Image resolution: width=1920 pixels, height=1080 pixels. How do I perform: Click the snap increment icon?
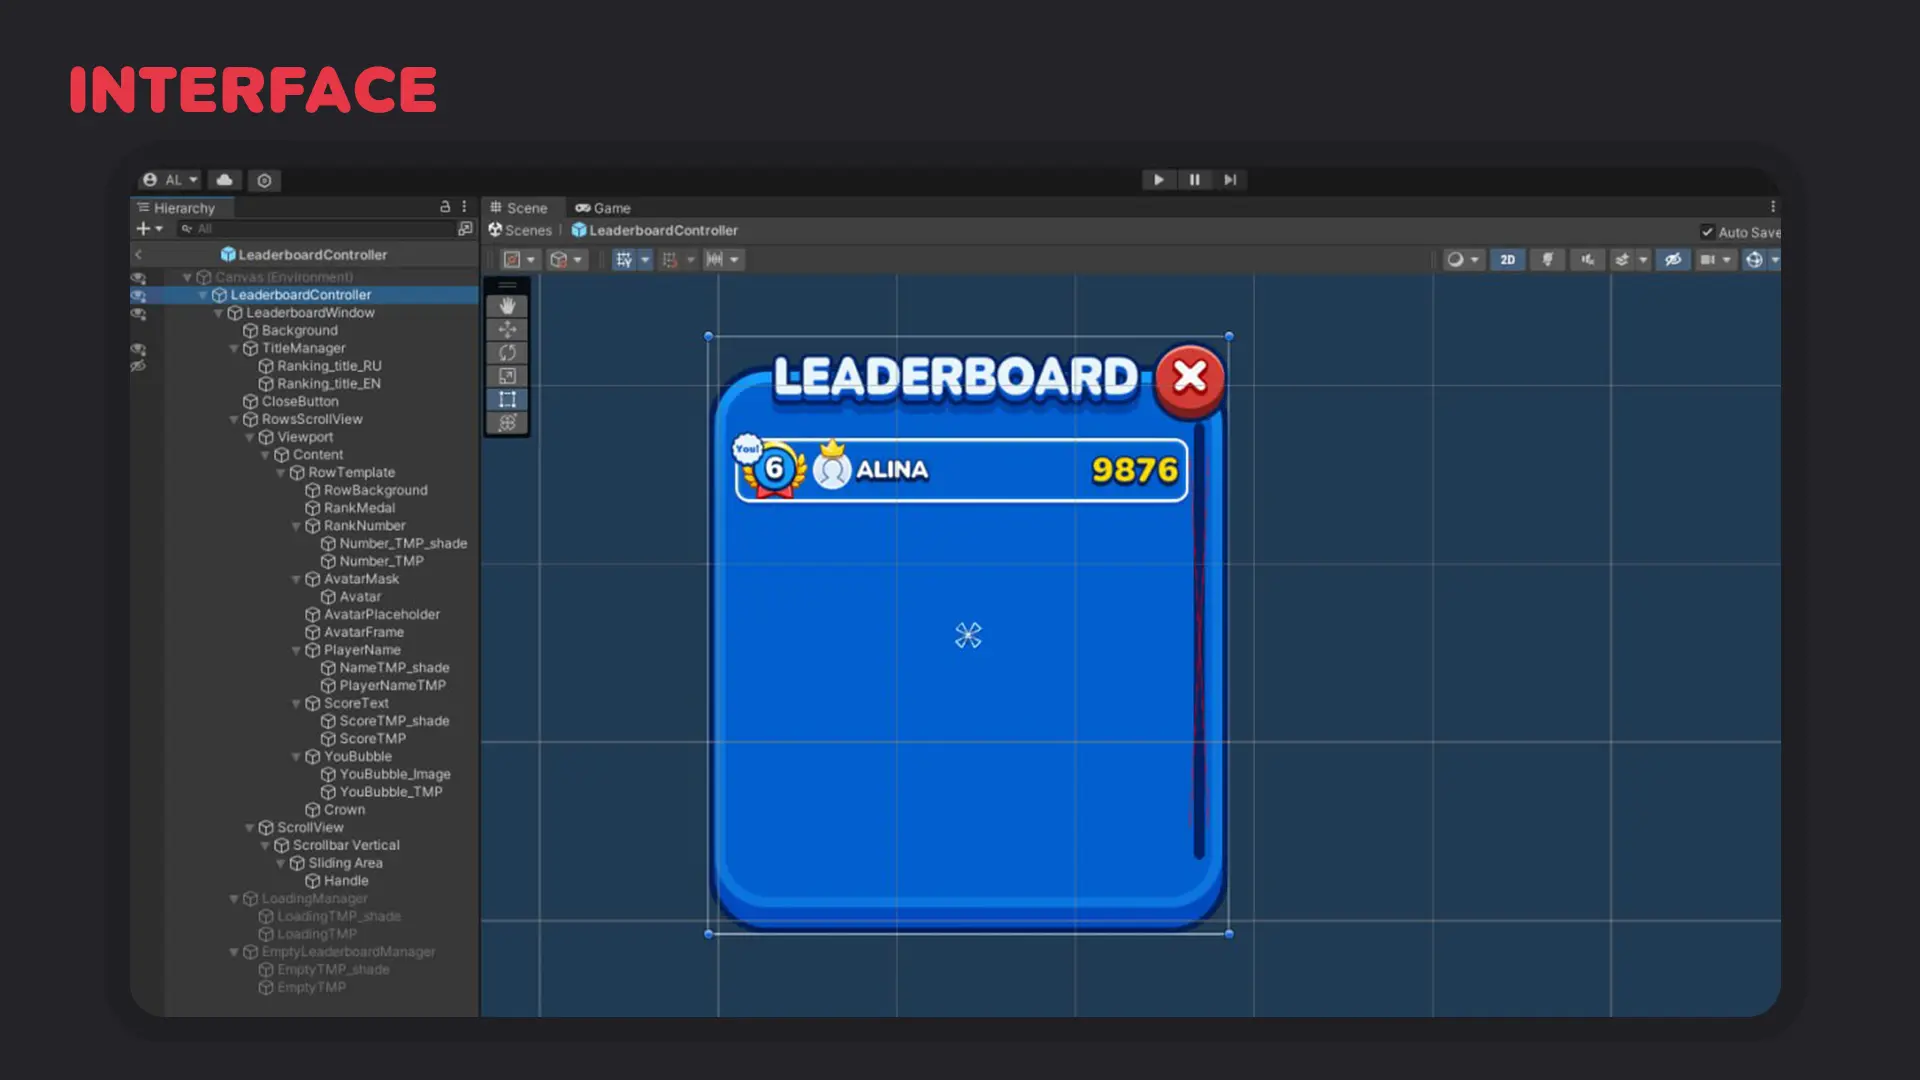pyautogui.click(x=670, y=260)
